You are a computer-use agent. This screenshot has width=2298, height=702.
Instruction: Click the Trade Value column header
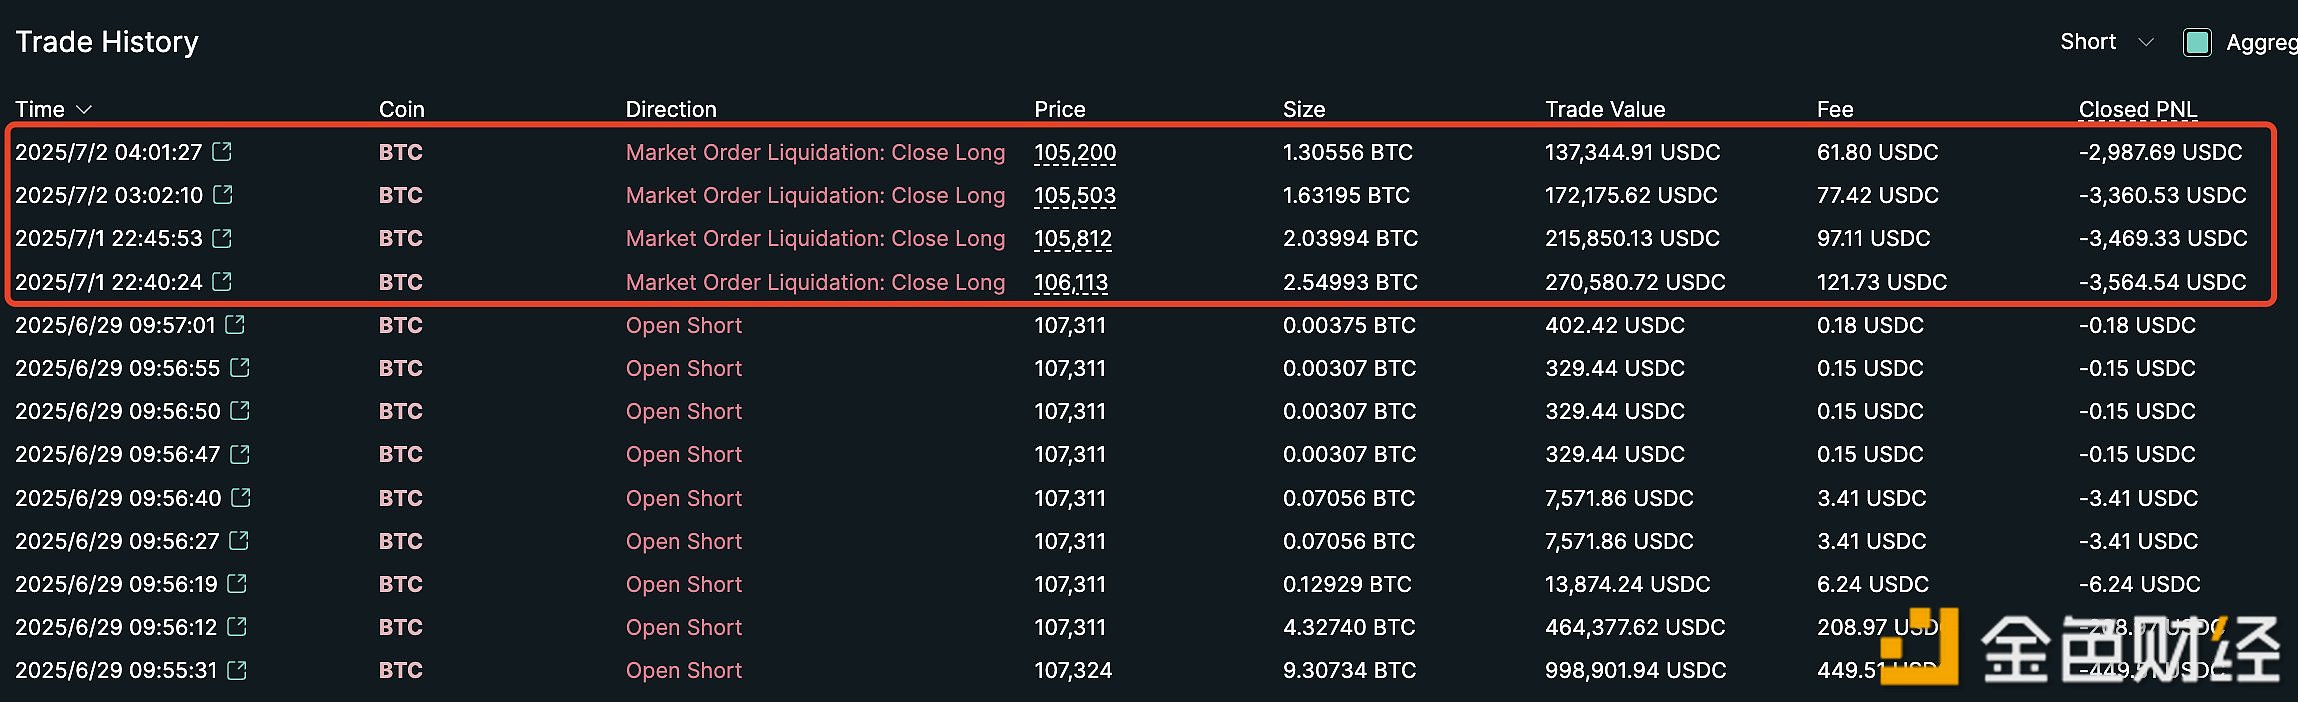1604,109
